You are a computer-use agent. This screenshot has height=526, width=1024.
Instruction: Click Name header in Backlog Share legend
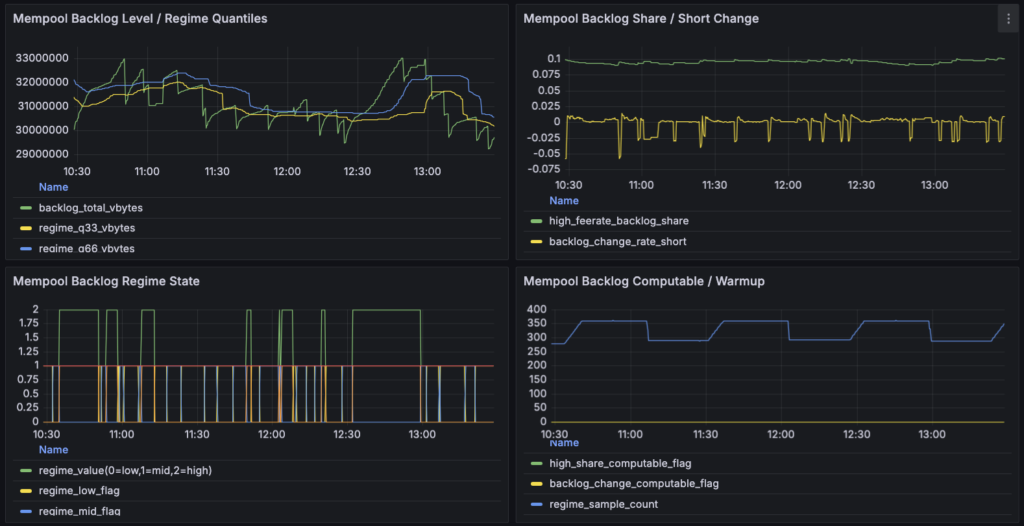564,200
